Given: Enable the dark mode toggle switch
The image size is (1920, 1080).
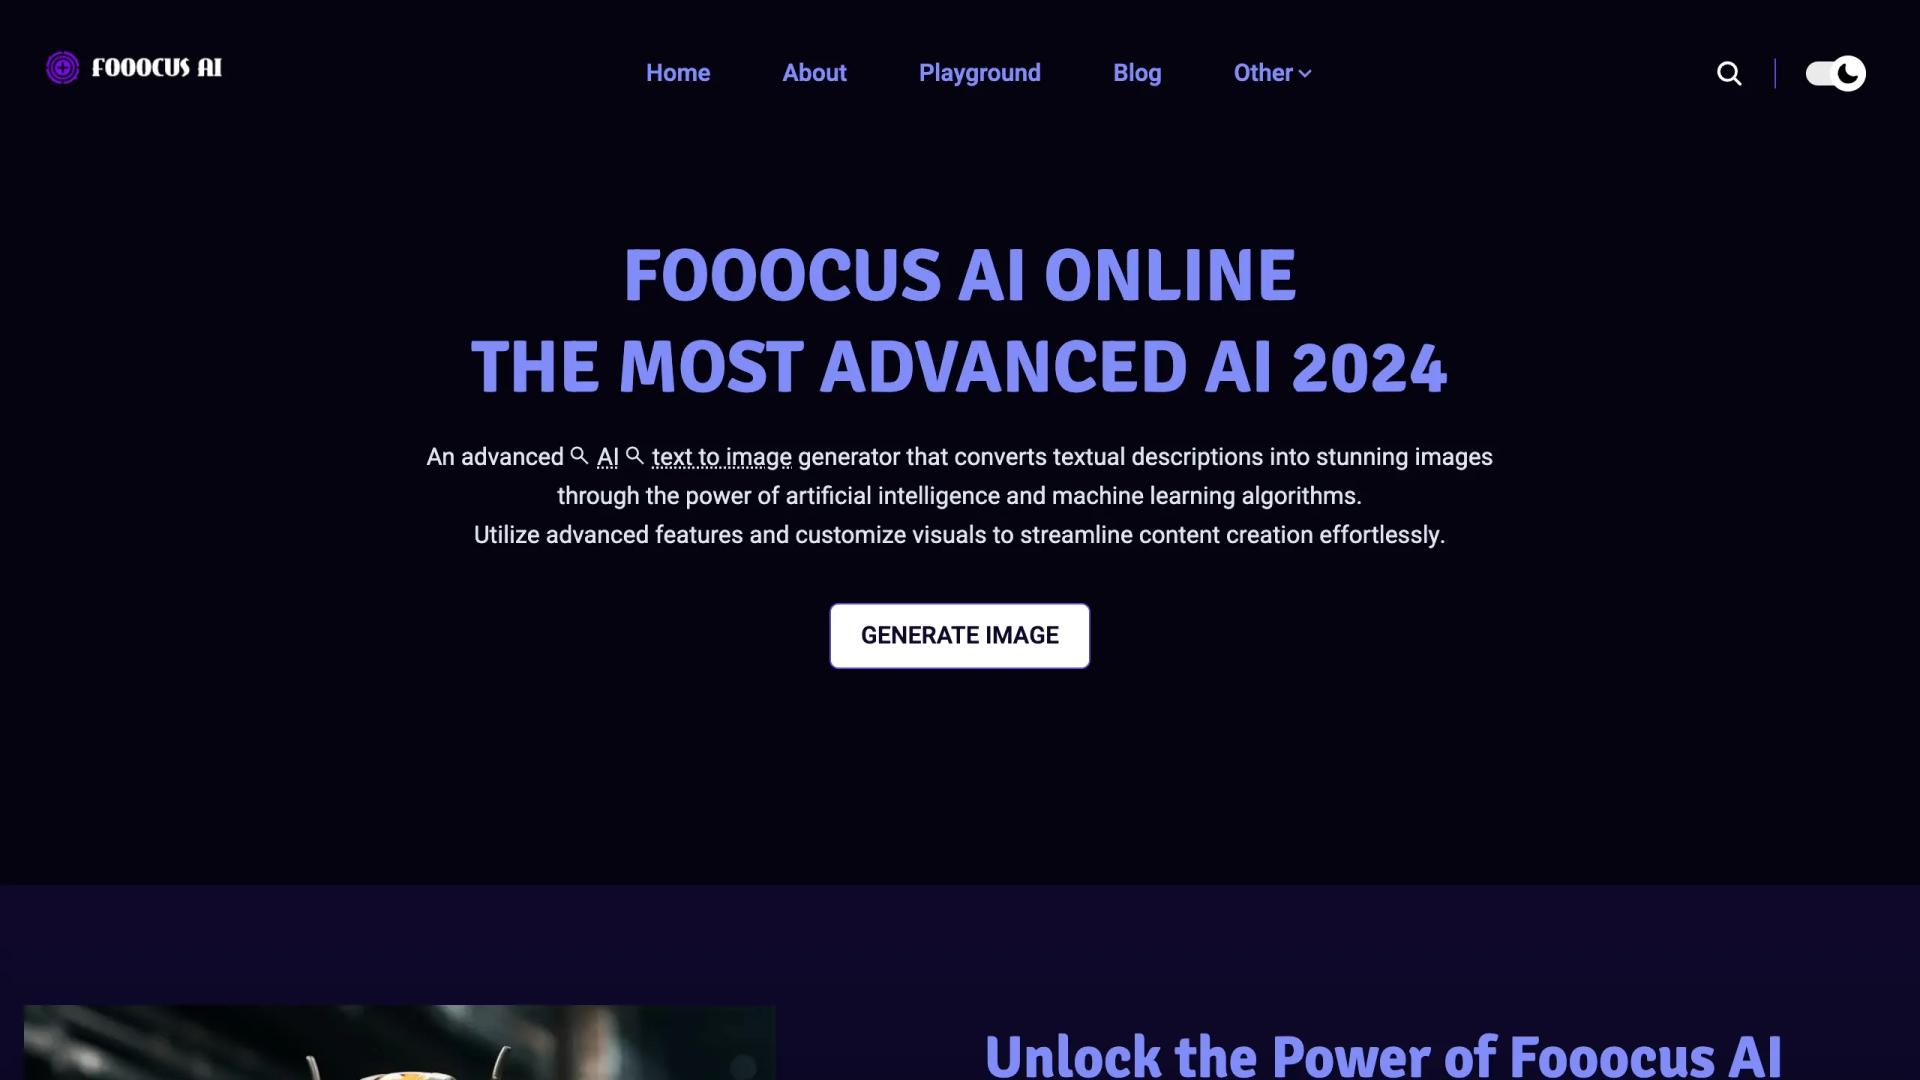Looking at the screenshot, I should point(1836,73).
